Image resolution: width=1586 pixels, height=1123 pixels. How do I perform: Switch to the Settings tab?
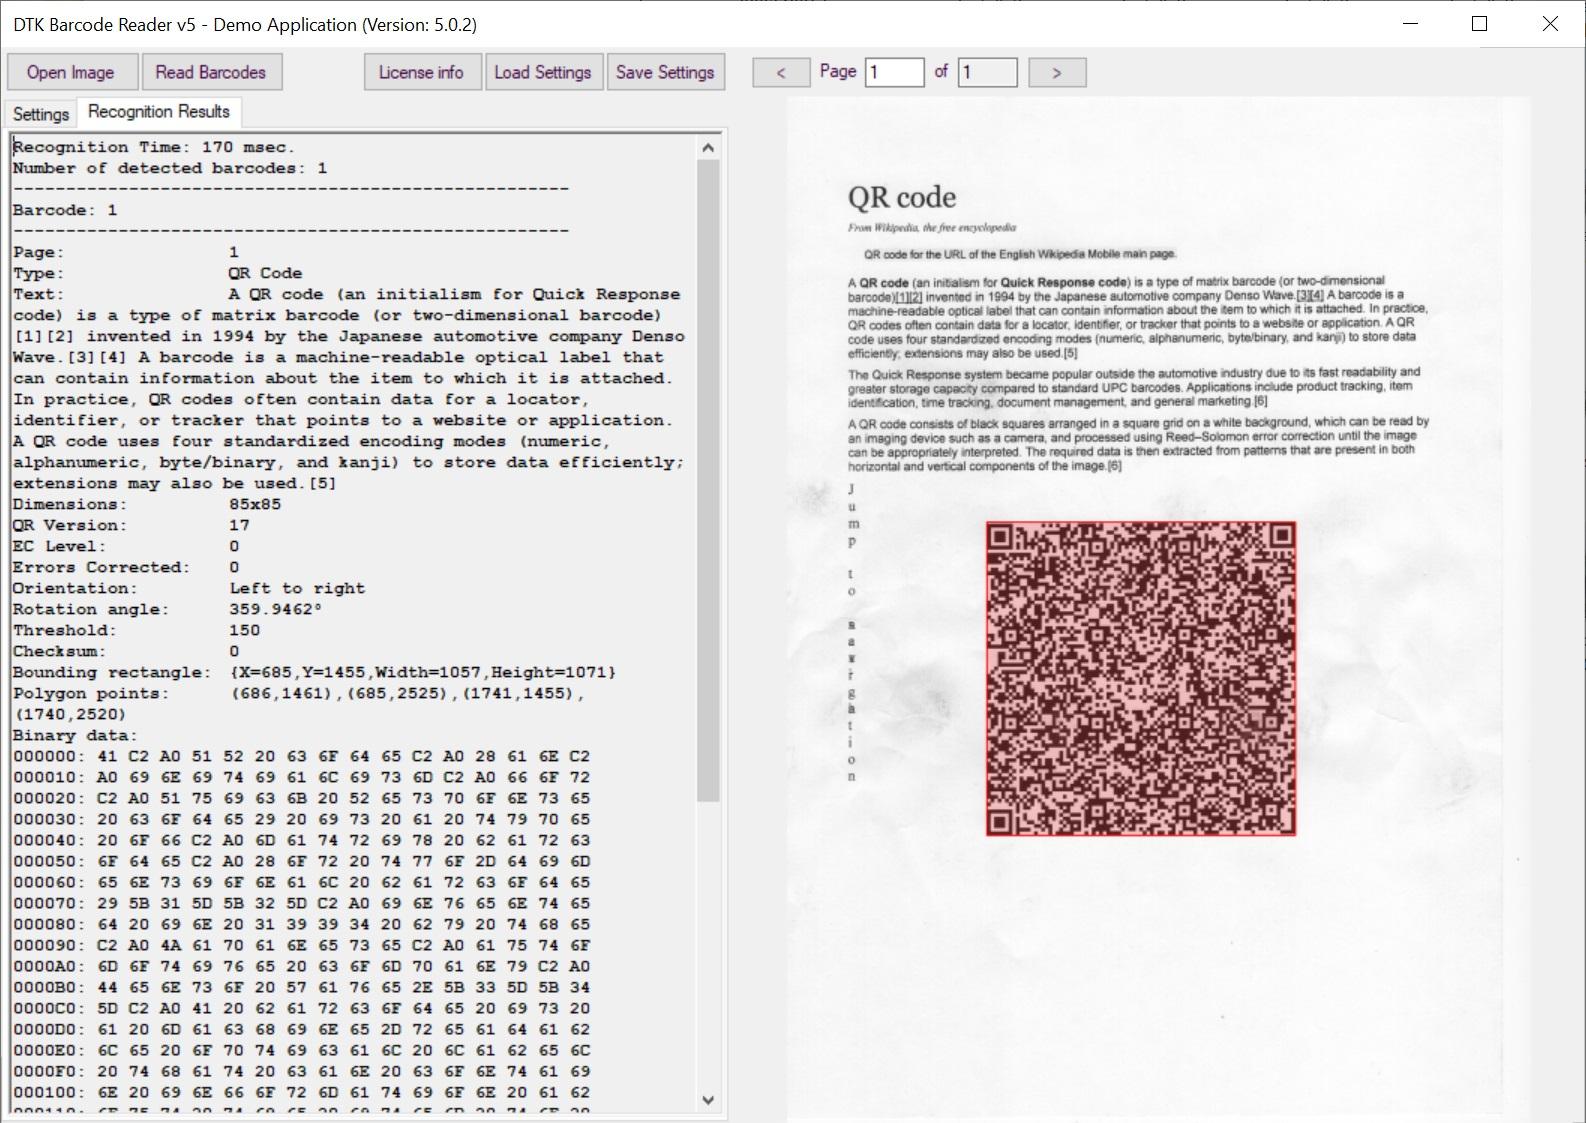click(x=41, y=114)
